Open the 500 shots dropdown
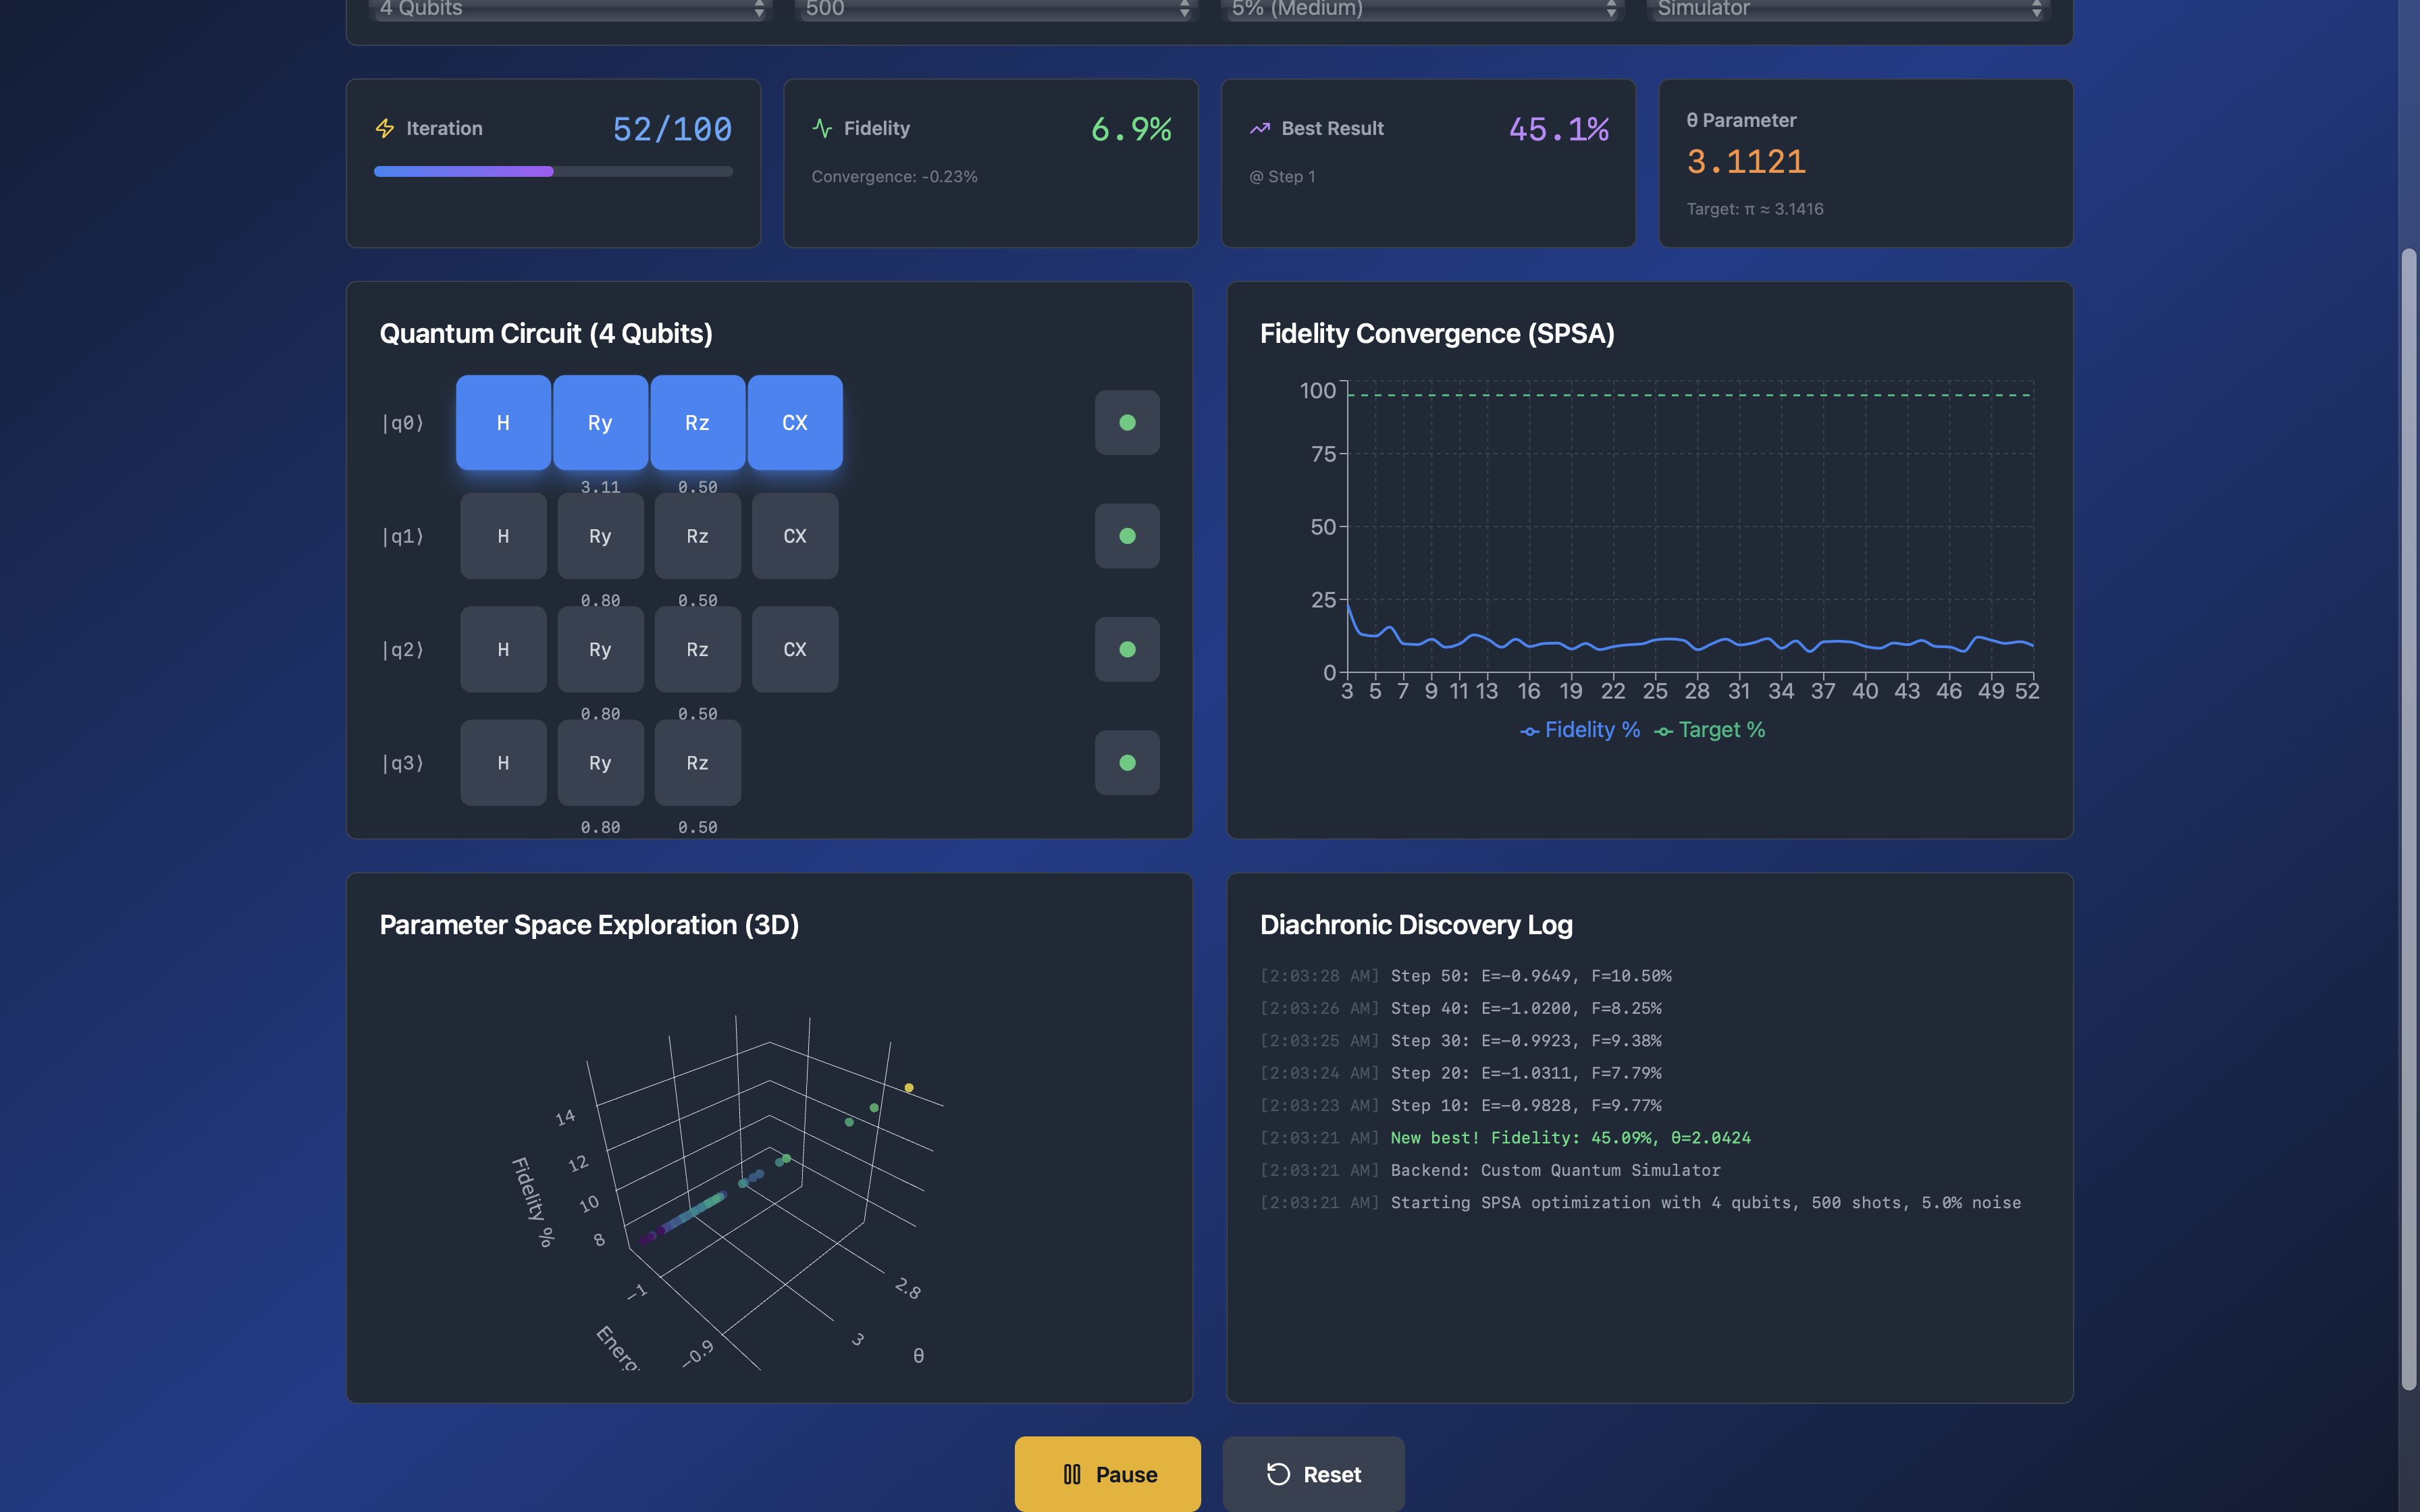The height and width of the screenshot is (1512, 2420). pyautogui.click(x=995, y=8)
